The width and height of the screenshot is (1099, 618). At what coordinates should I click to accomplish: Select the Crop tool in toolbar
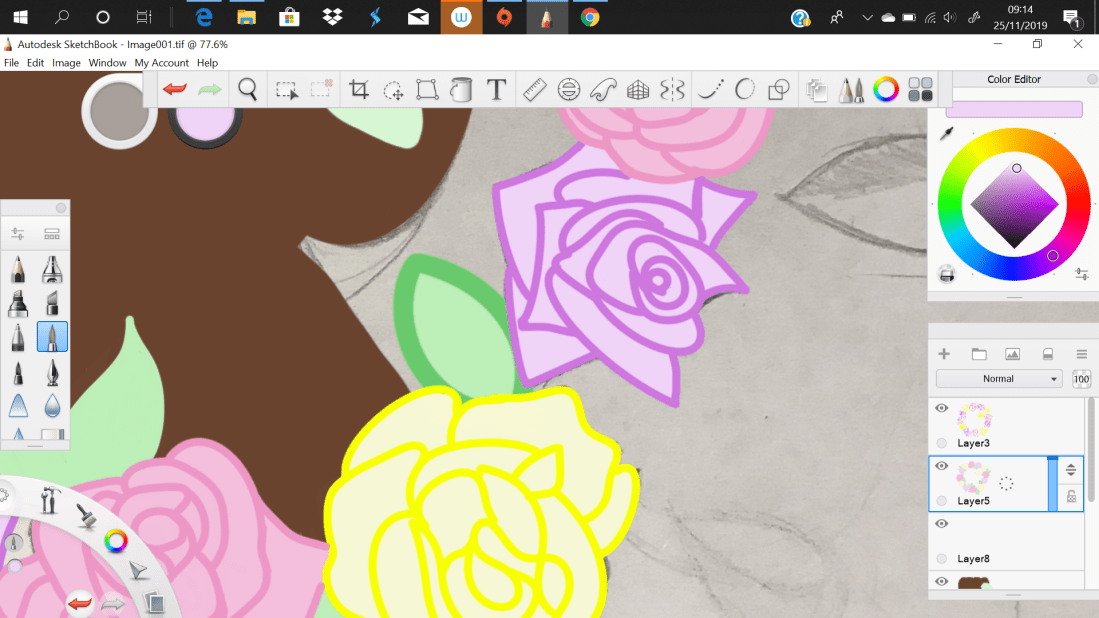coord(359,90)
